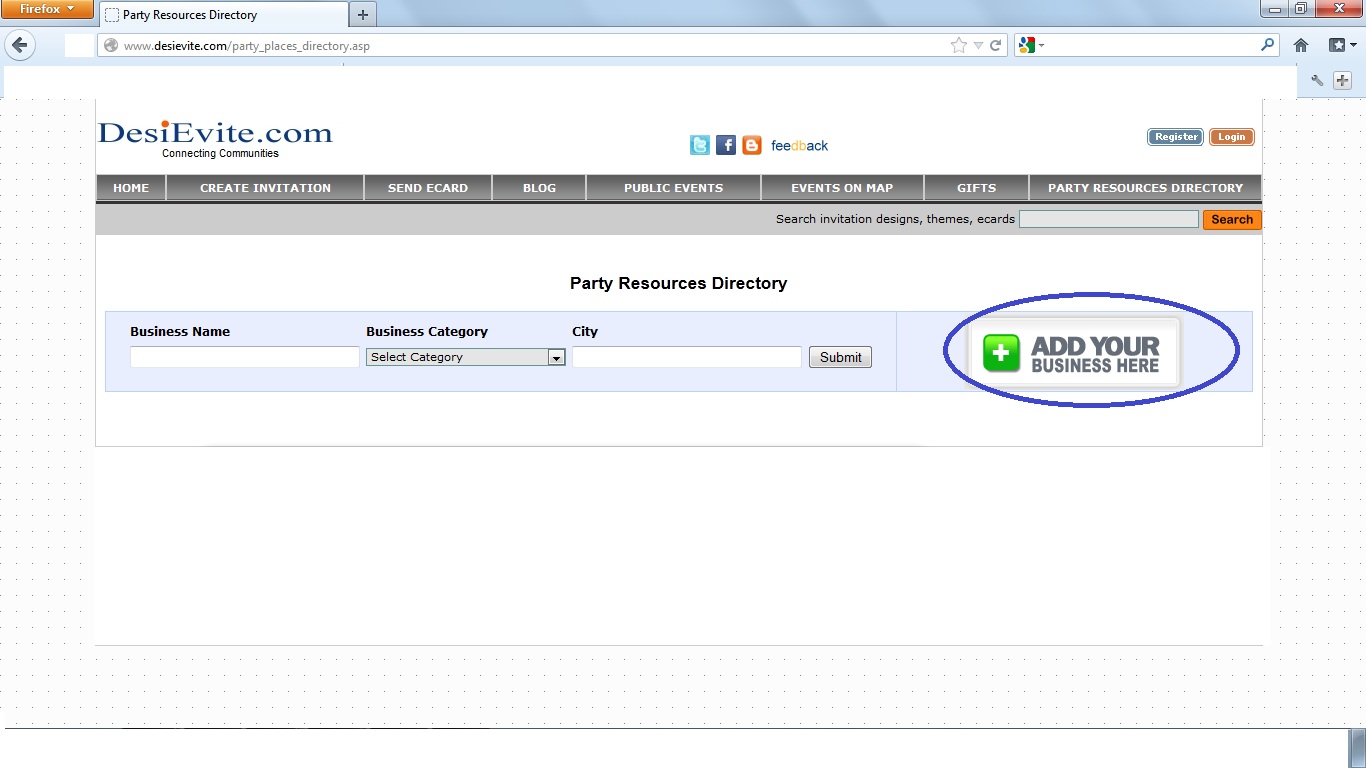1366x768 pixels.
Task: Open a new tab with plus button
Action: click(x=363, y=15)
